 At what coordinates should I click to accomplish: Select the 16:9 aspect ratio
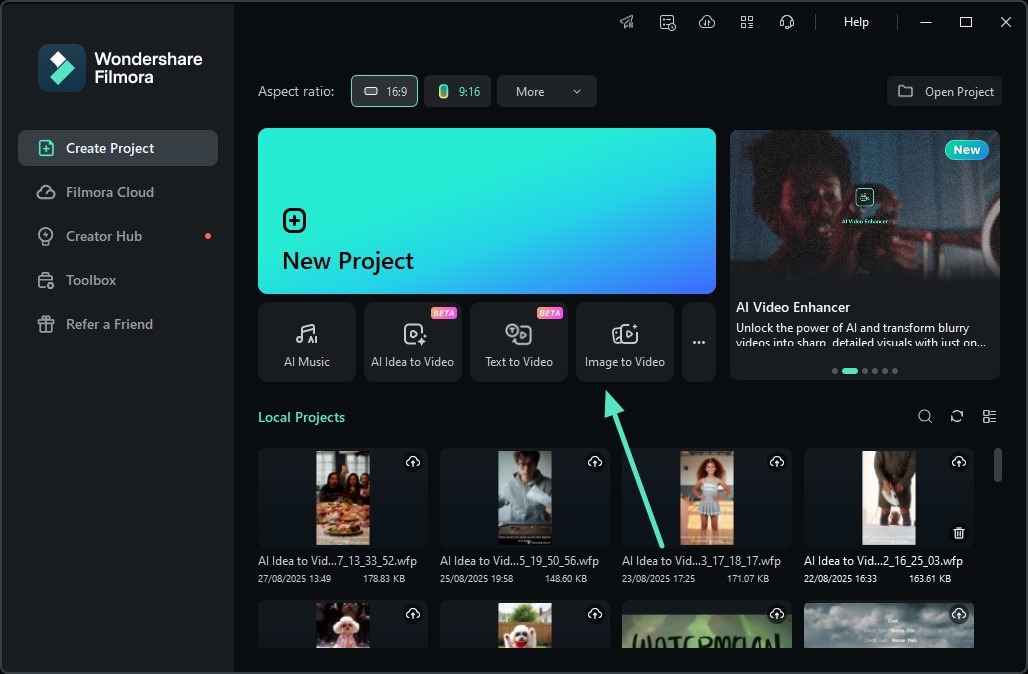pyautogui.click(x=384, y=91)
